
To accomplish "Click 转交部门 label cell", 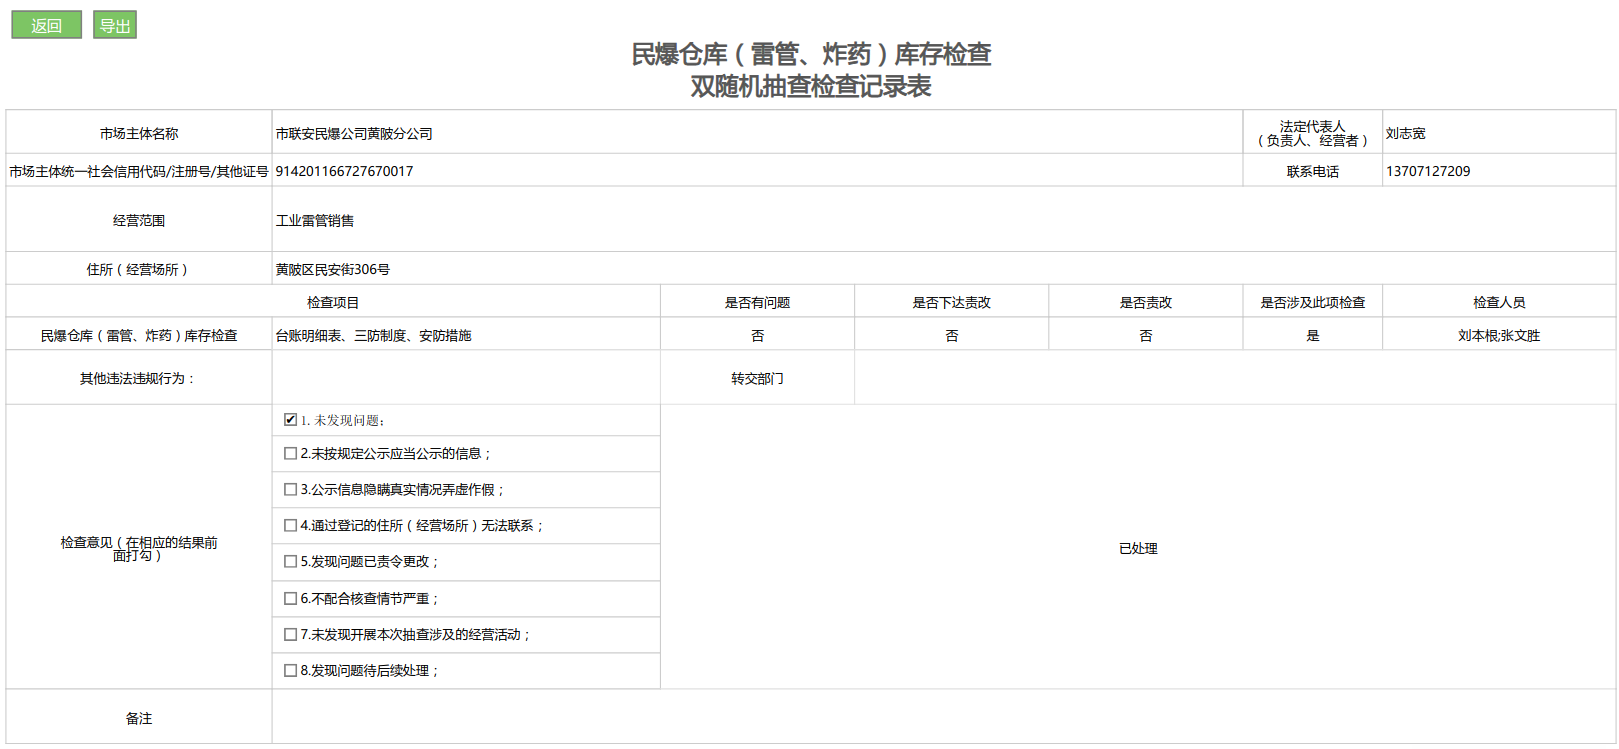I will [x=757, y=378].
